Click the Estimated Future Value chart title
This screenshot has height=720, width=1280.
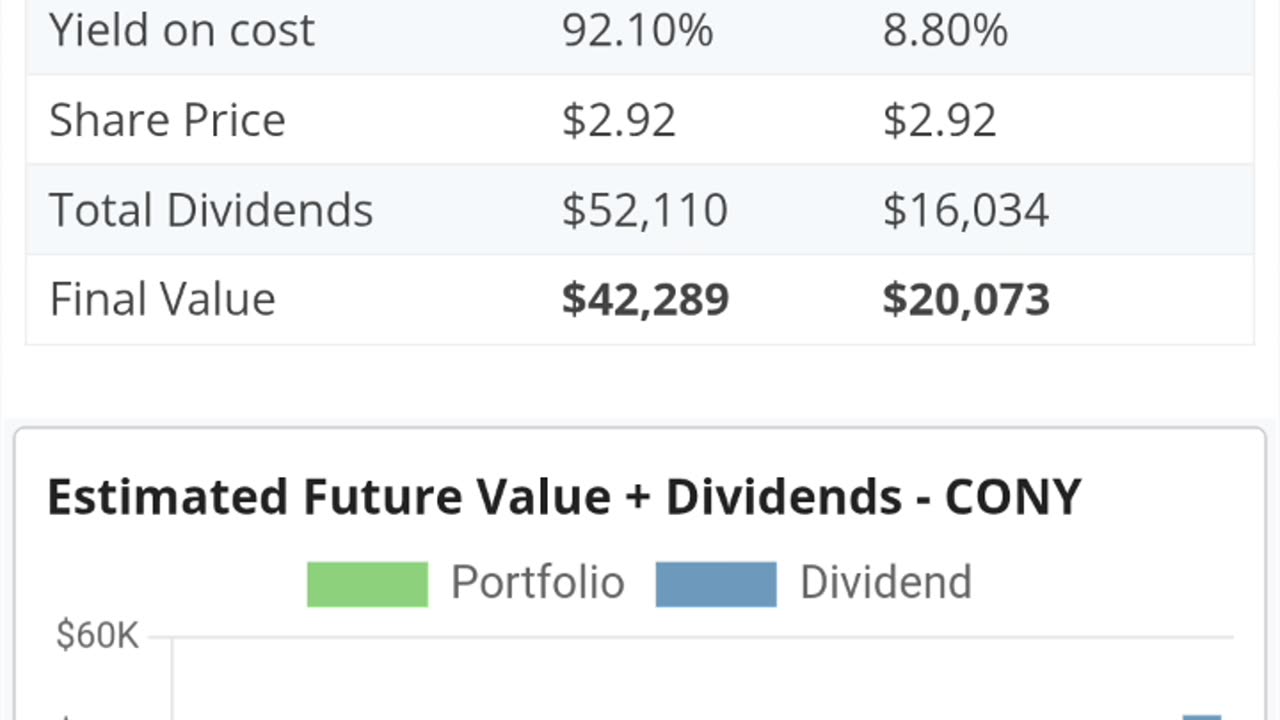point(564,497)
